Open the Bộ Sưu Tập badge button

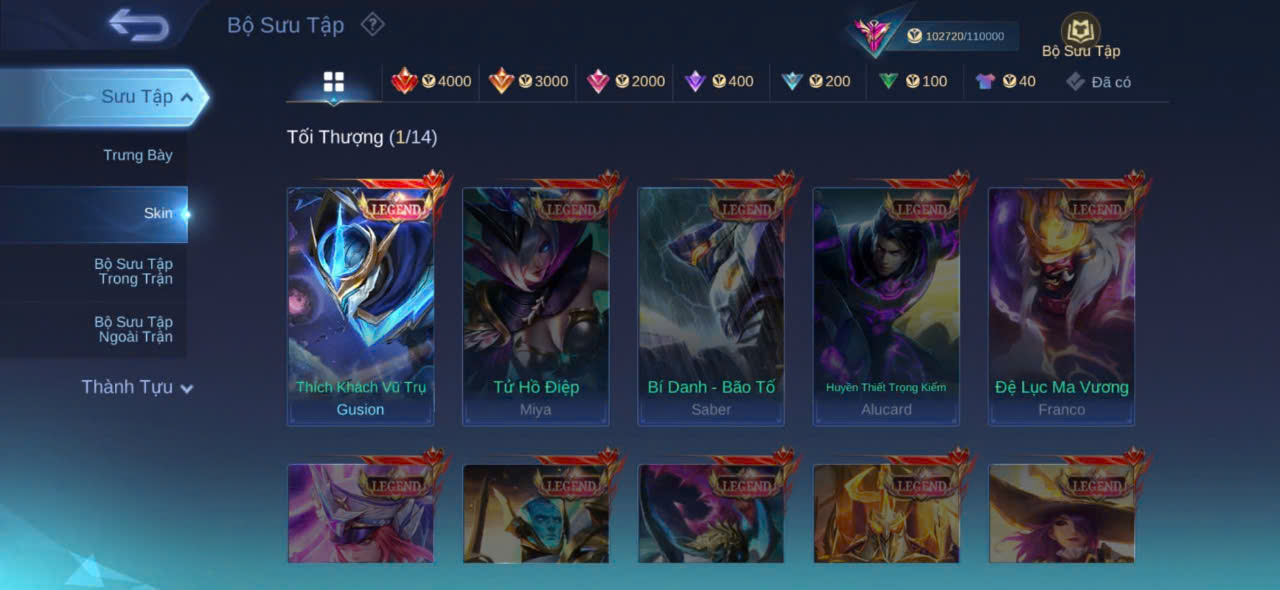[1081, 36]
